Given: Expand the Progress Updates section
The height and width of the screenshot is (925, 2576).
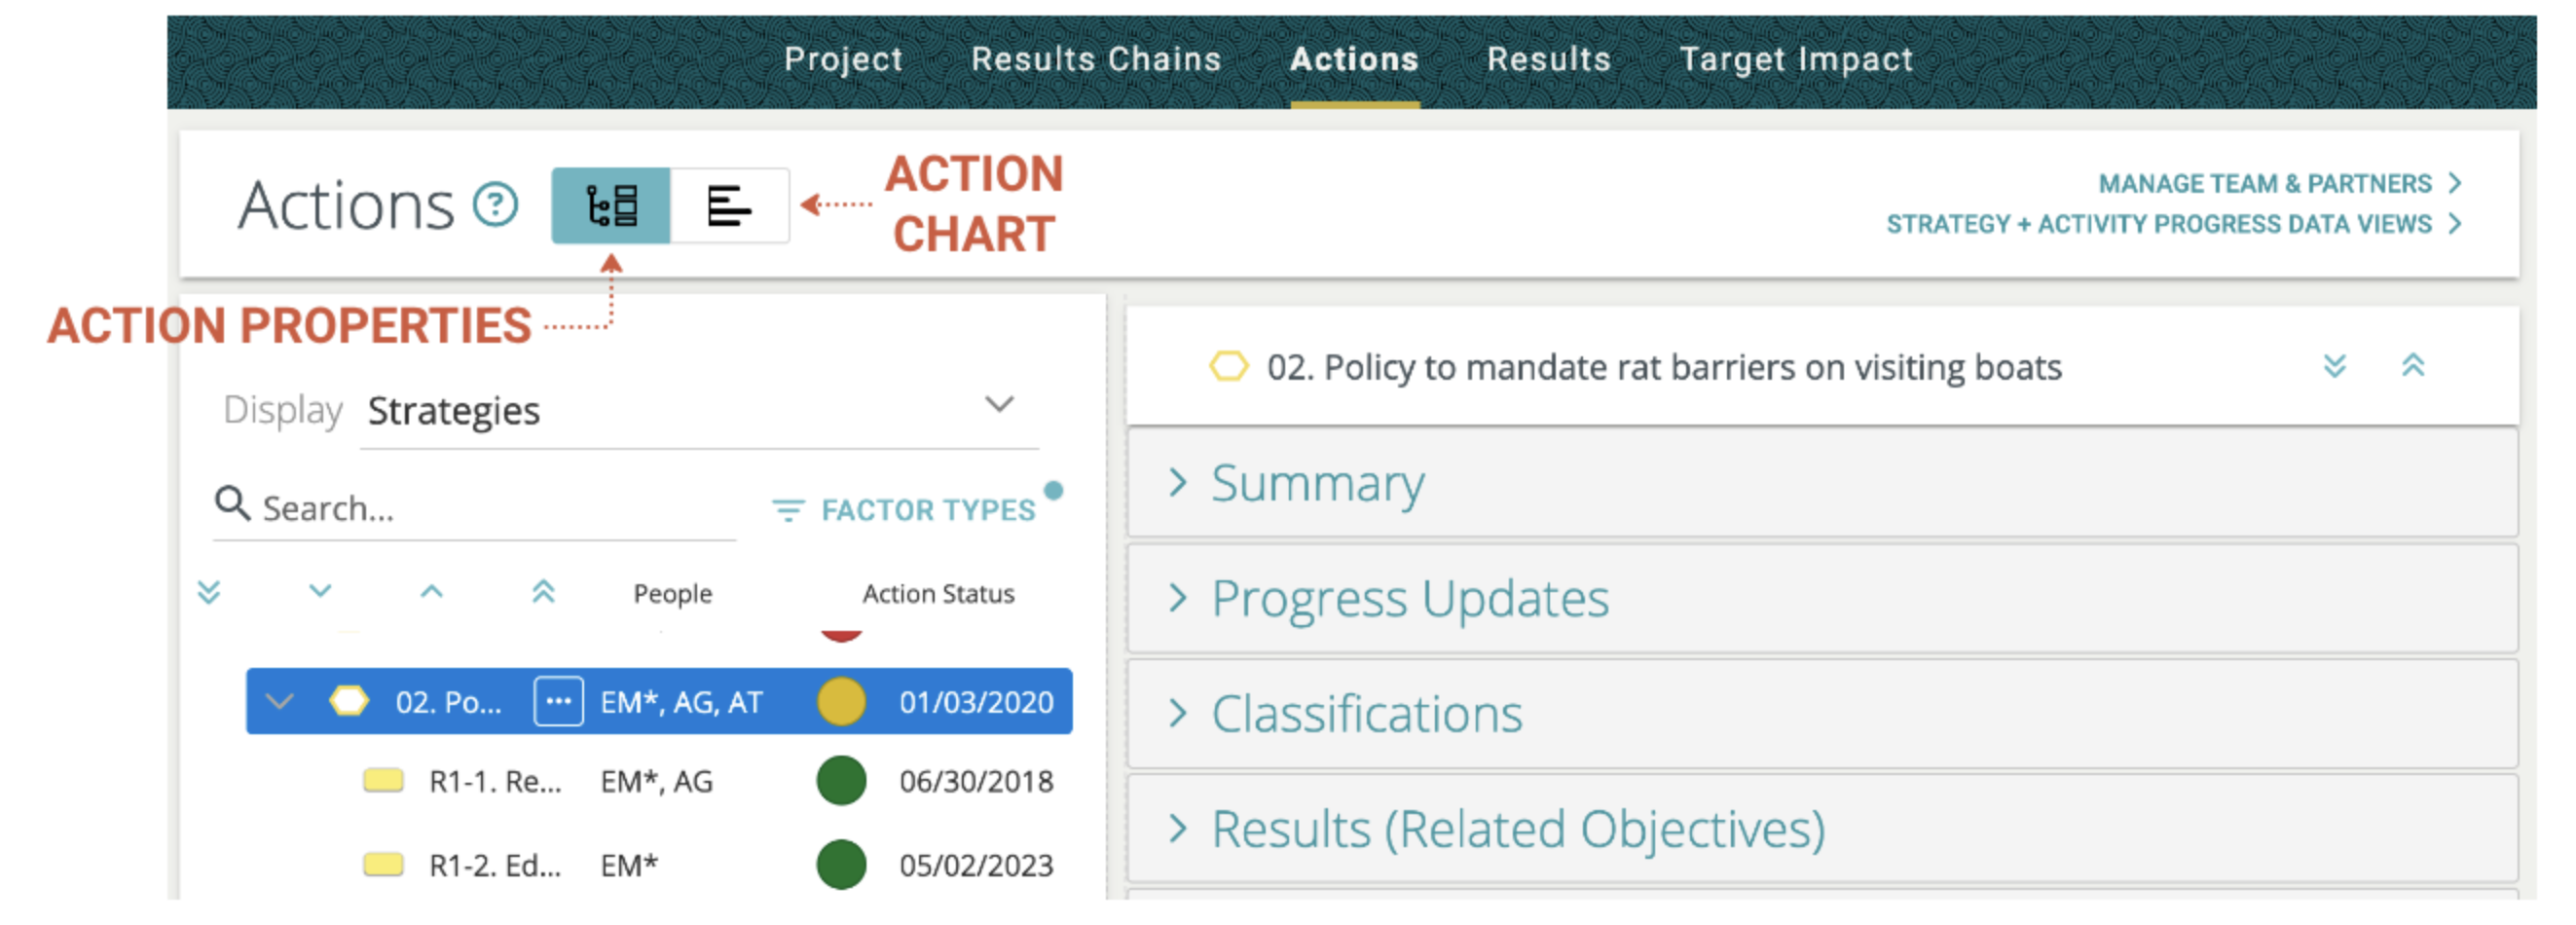Looking at the screenshot, I should [x=1408, y=599].
